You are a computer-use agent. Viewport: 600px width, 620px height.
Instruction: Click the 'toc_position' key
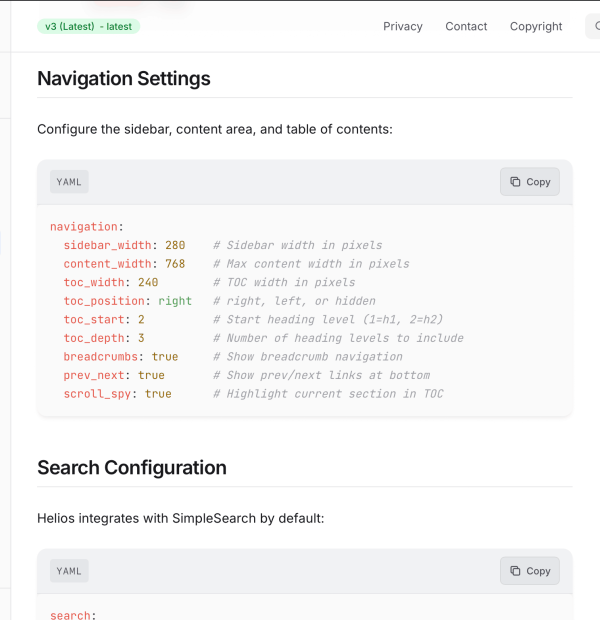104,301
